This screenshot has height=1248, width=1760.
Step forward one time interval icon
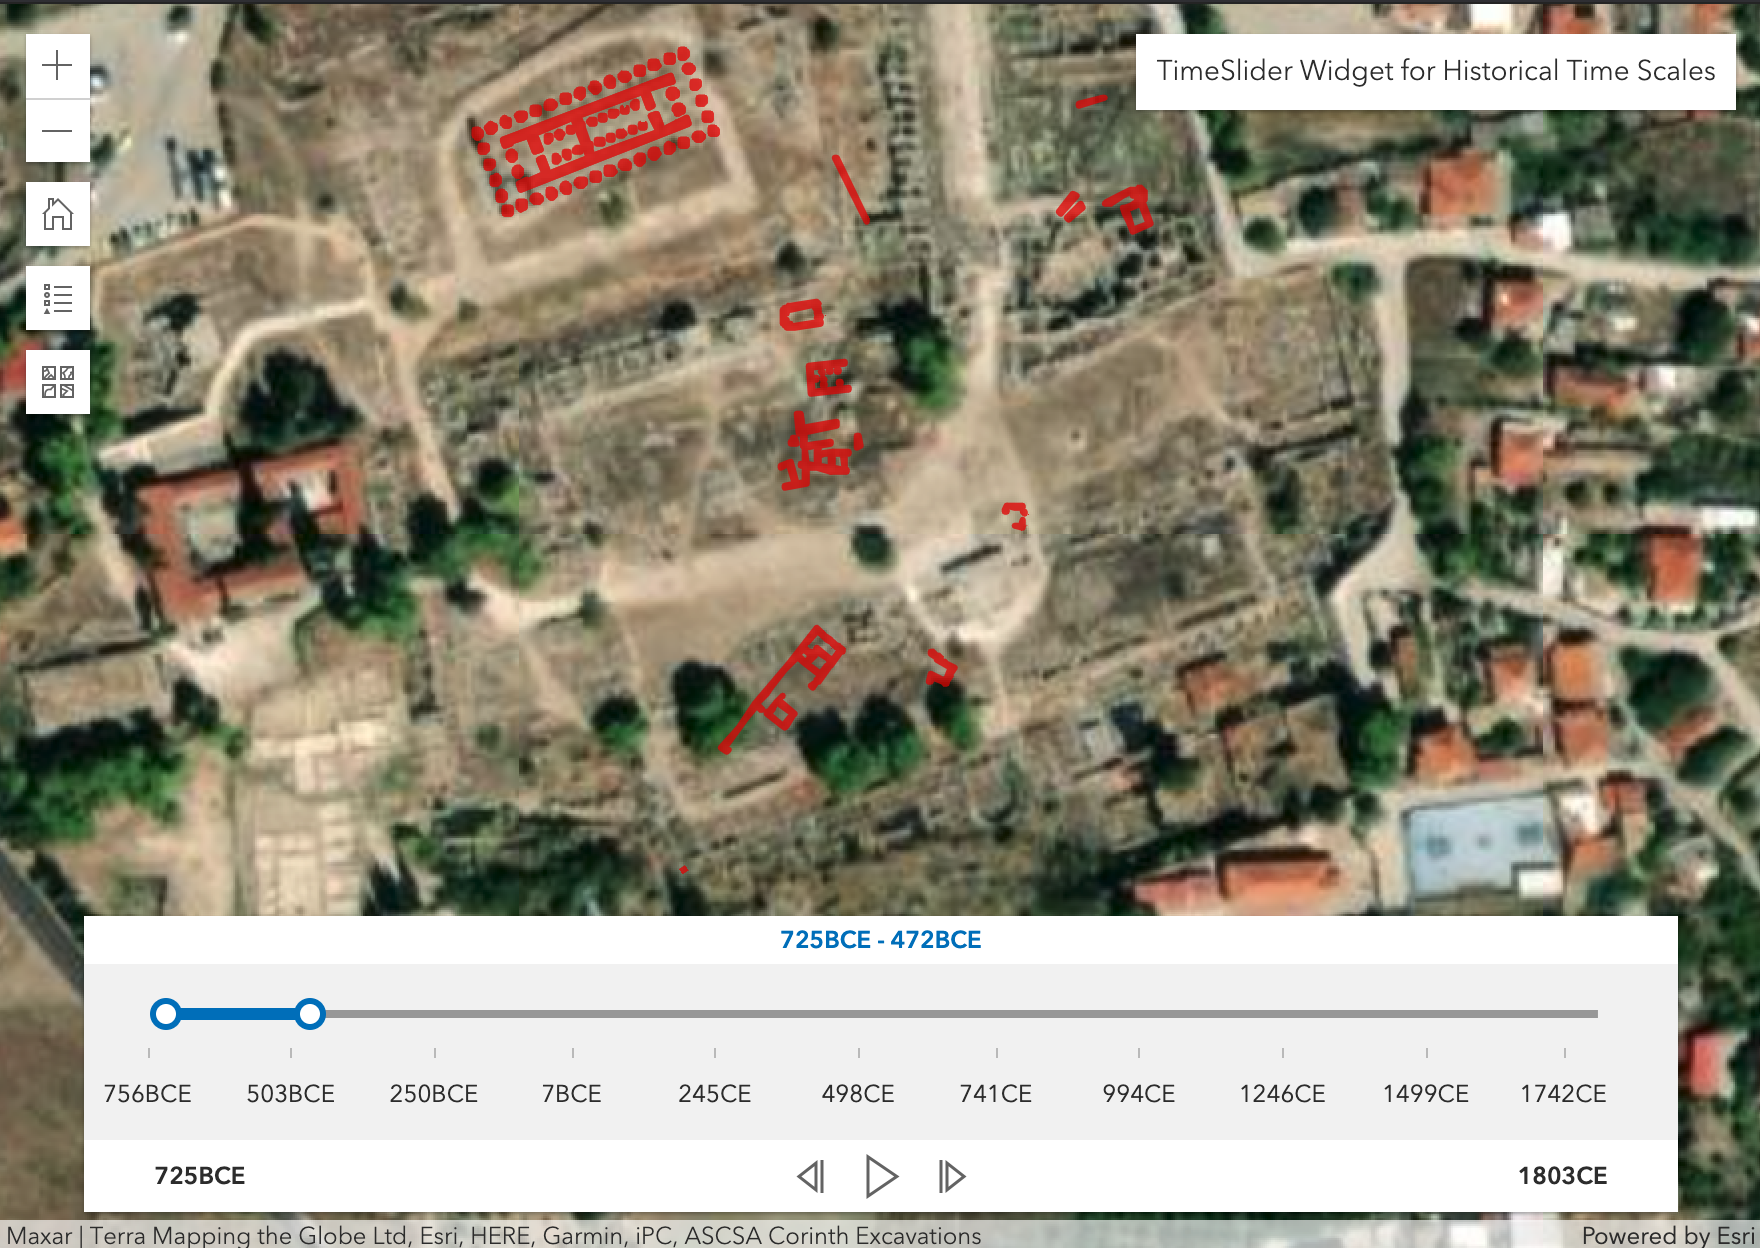click(949, 1177)
